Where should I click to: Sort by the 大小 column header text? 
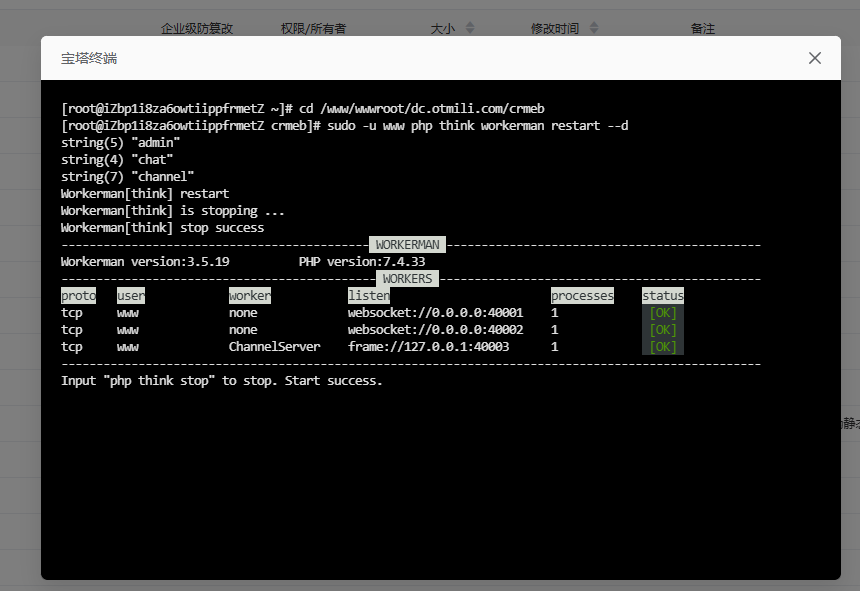pos(442,29)
